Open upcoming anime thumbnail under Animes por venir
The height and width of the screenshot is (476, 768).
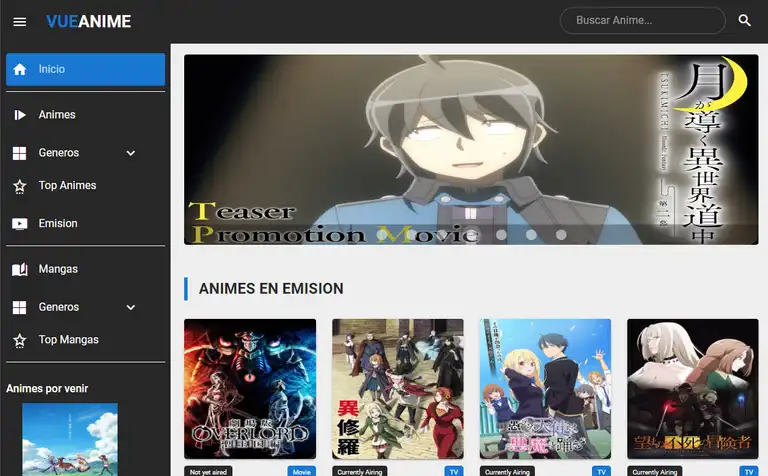coord(70,439)
